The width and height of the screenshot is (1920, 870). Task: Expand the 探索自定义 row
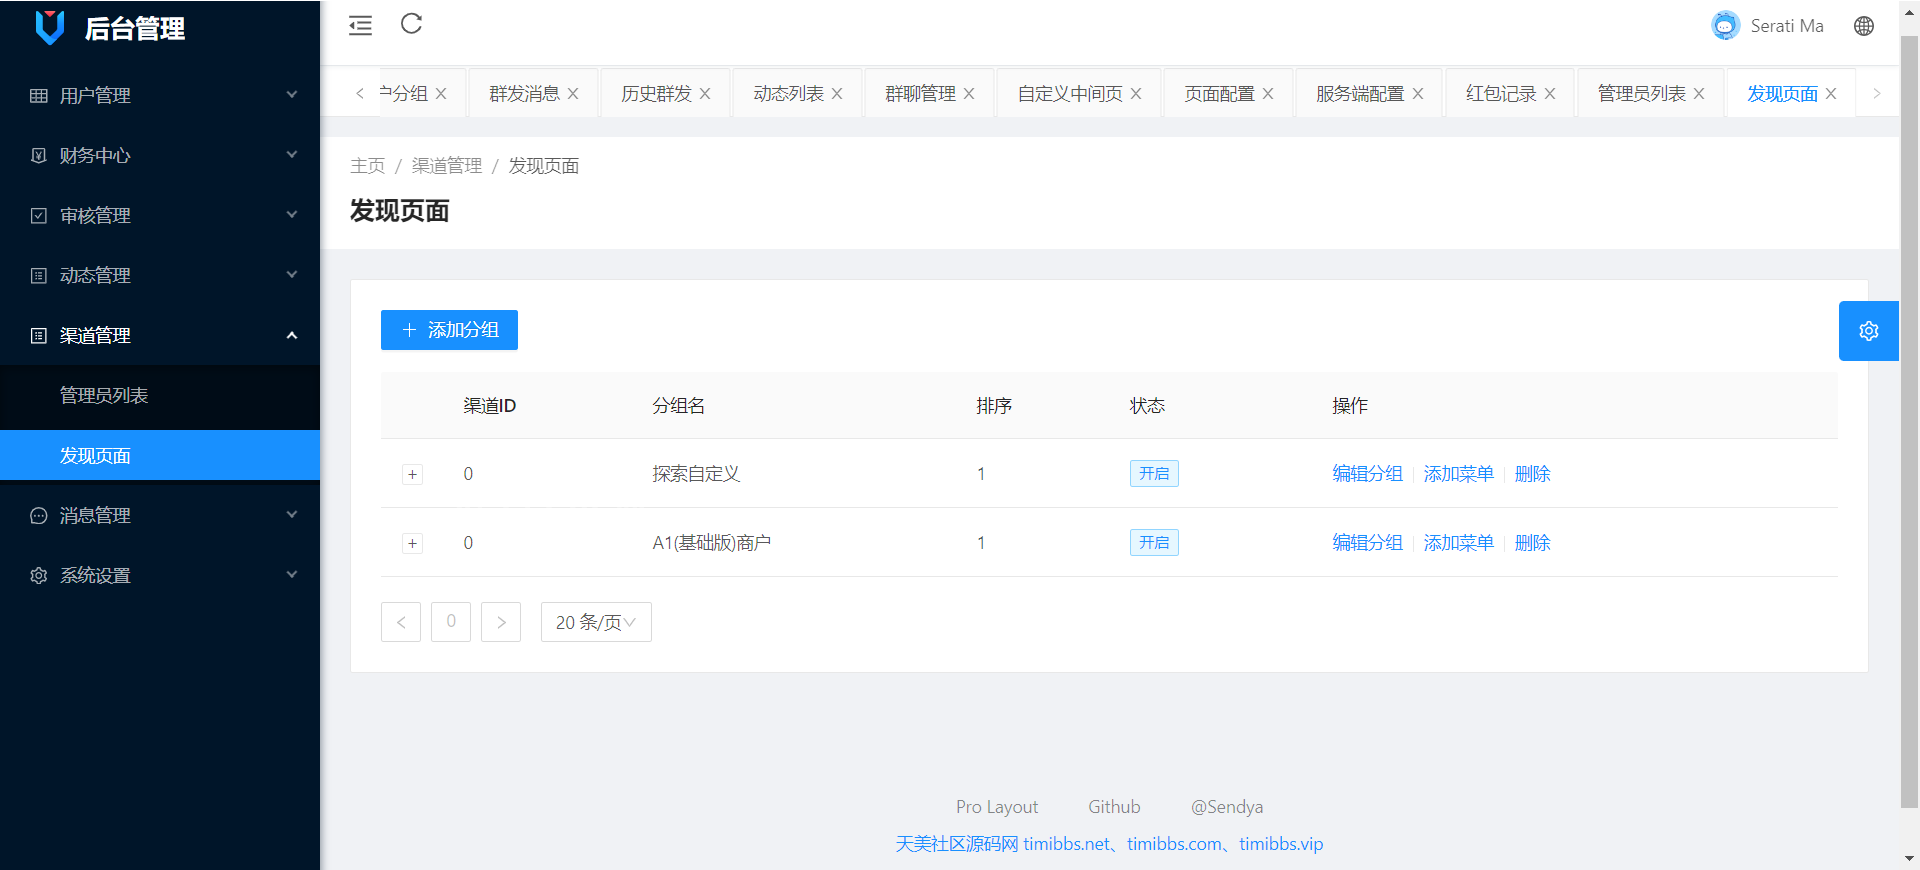click(x=412, y=475)
